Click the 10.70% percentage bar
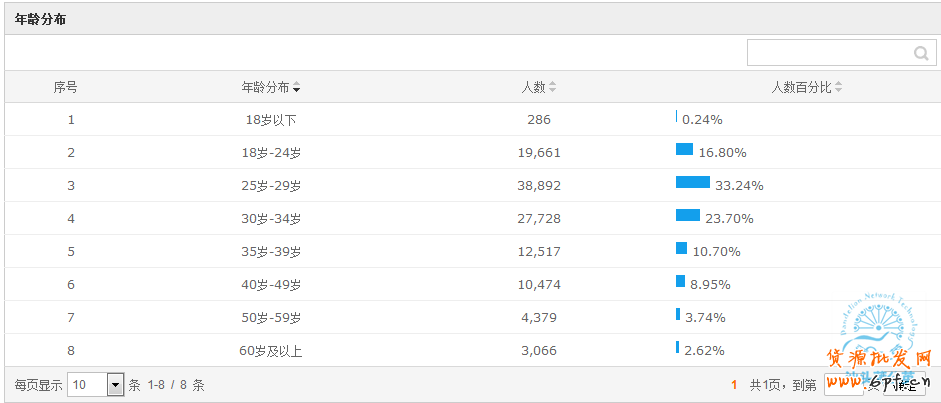 point(681,248)
